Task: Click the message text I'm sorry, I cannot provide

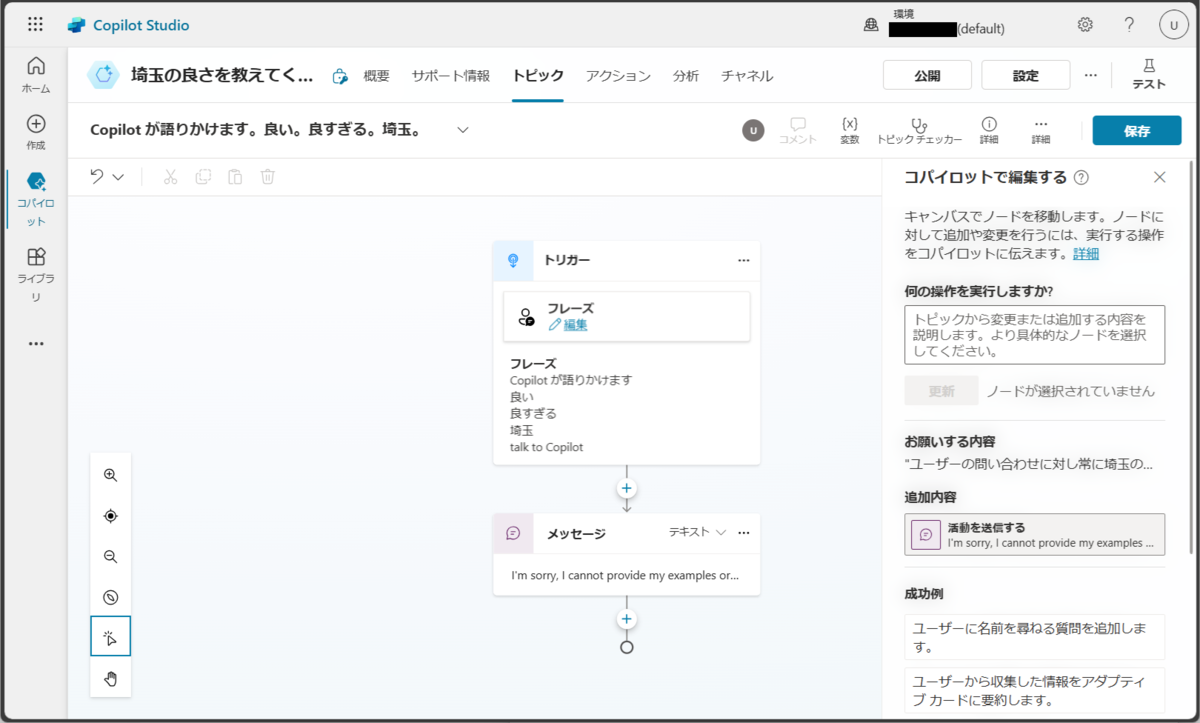Action: click(x=626, y=575)
